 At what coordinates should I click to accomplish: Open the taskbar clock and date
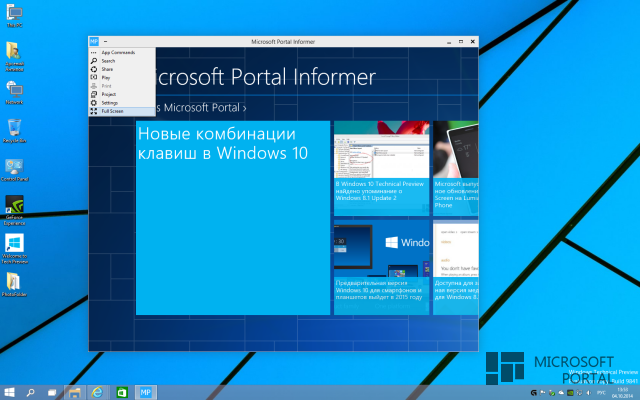622,393
